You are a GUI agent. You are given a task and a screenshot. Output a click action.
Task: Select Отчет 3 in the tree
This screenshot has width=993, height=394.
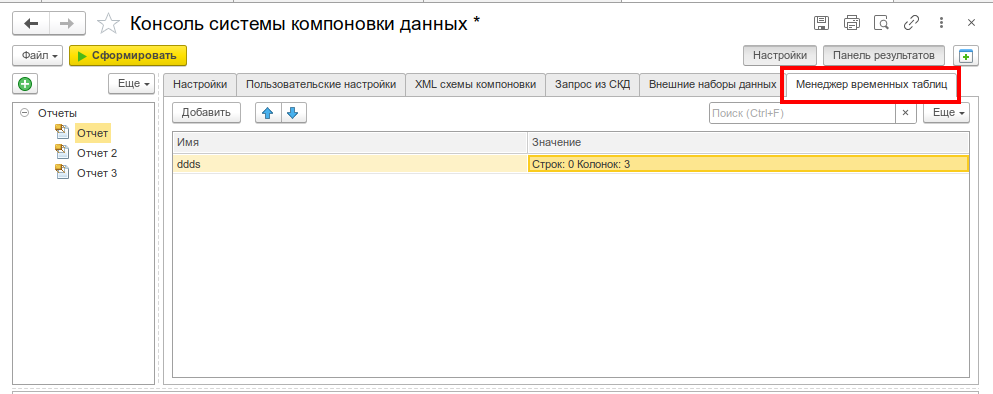click(x=97, y=172)
